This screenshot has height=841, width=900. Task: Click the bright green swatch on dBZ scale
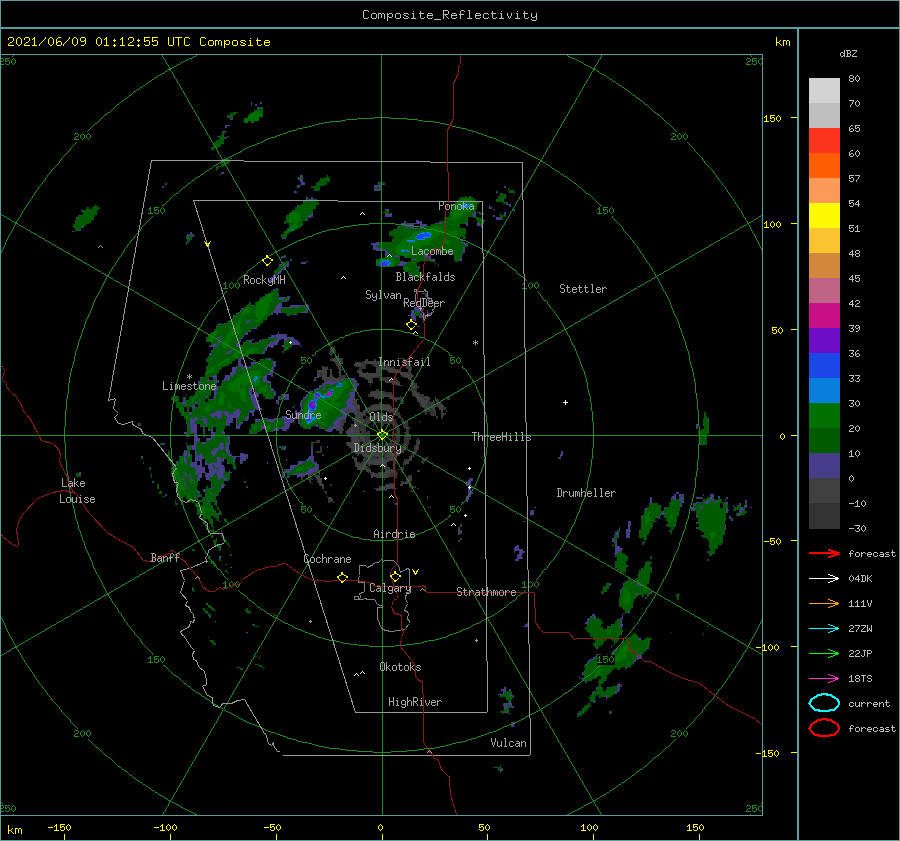[824, 416]
